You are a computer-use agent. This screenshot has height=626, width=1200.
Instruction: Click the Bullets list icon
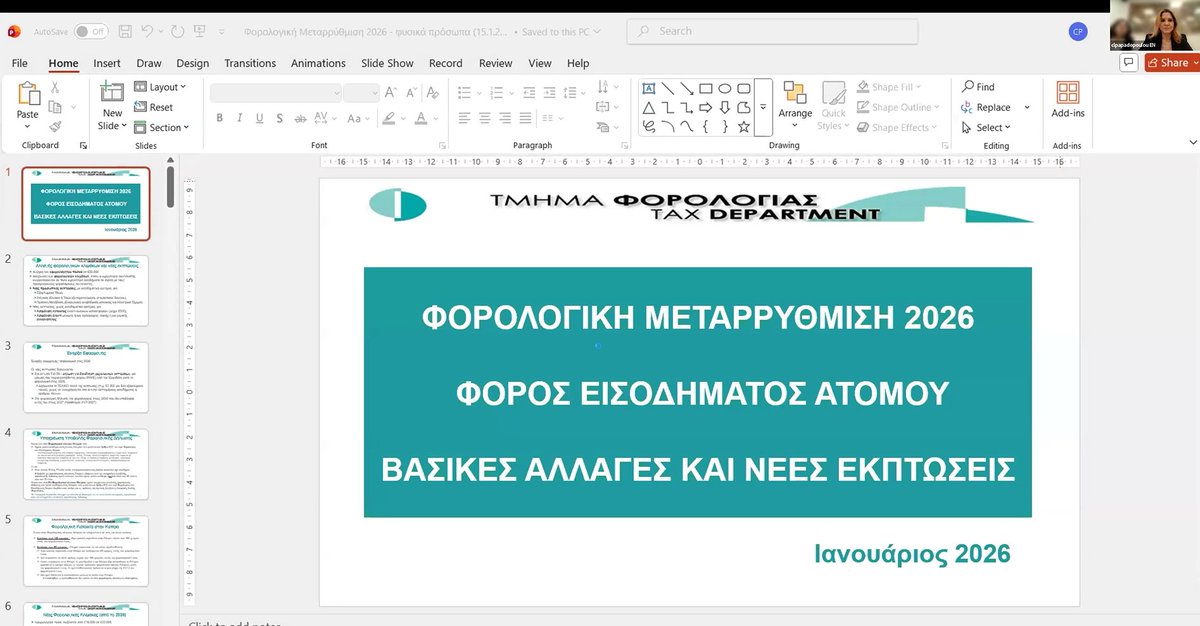coord(463,93)
